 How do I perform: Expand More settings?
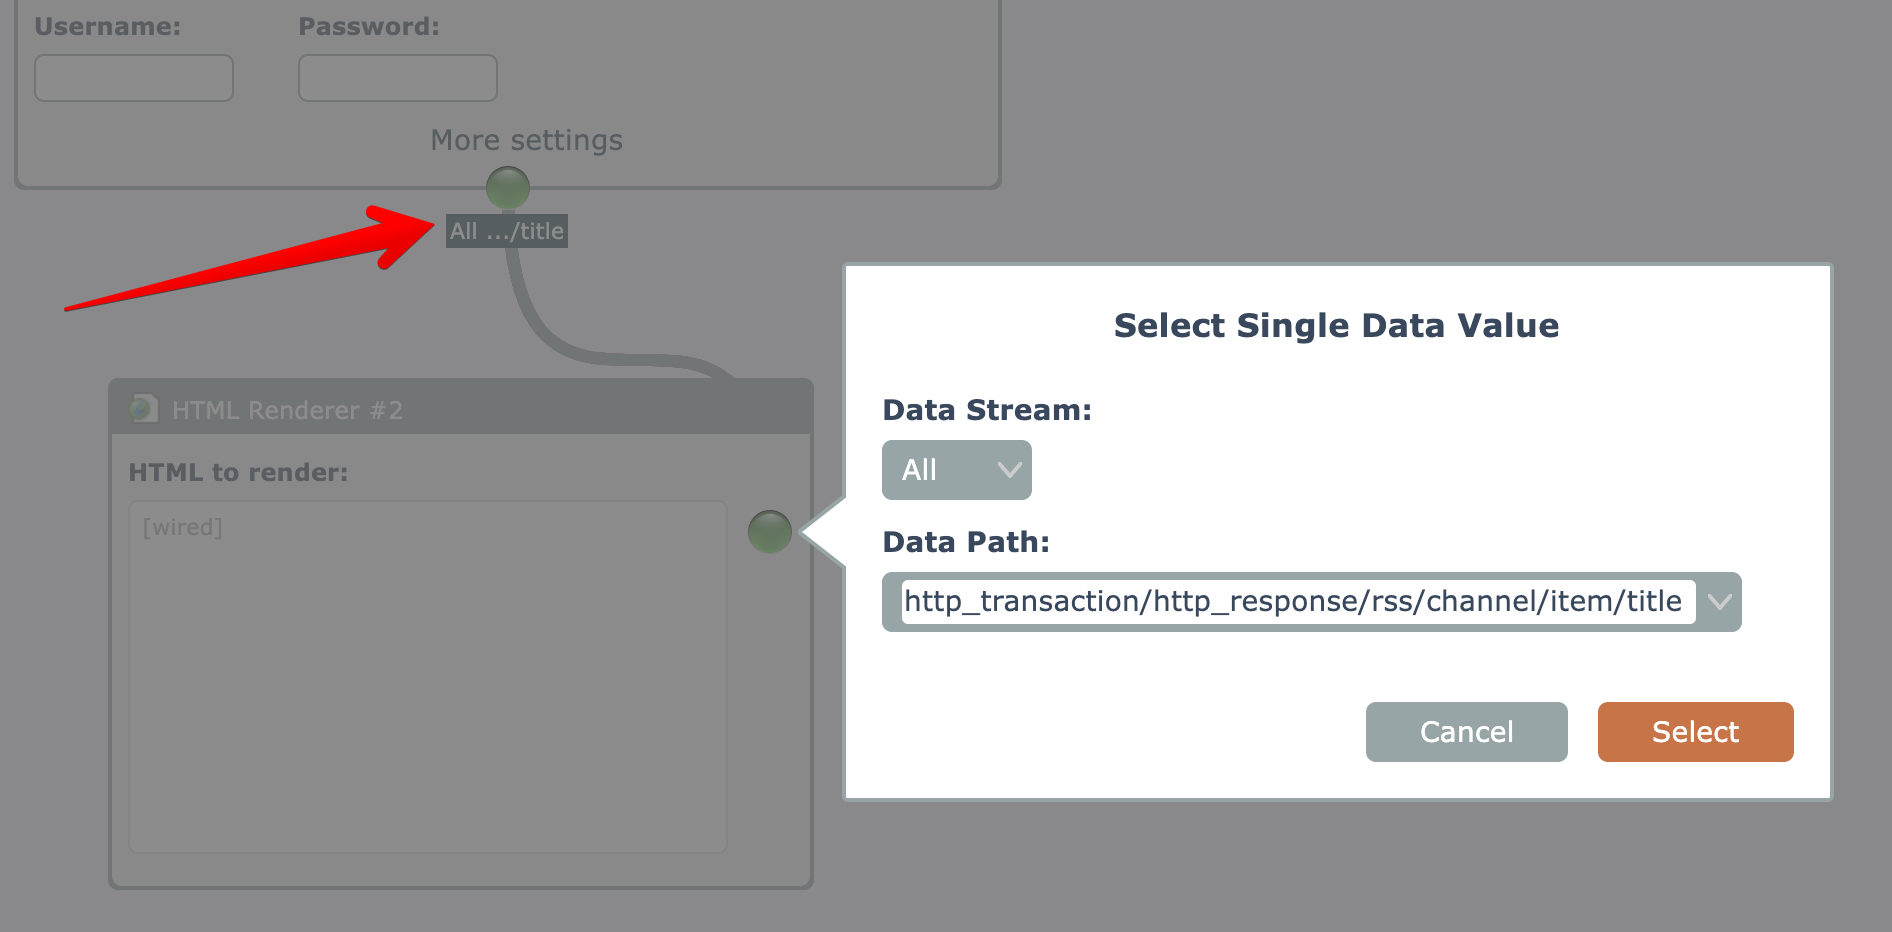[x=526, y=140]
